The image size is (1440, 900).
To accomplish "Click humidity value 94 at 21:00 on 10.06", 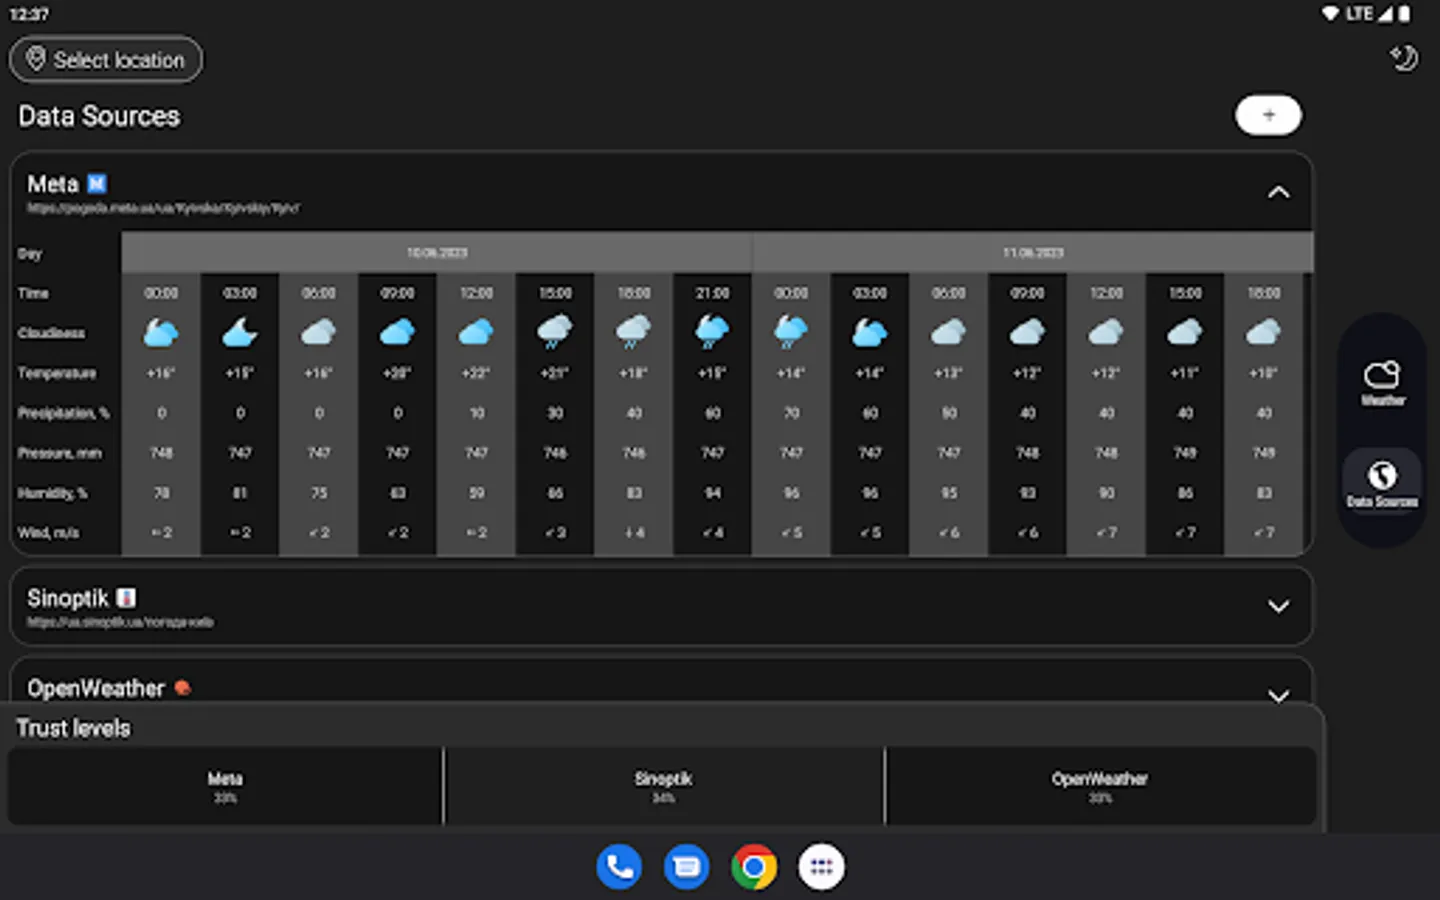I will pyautogui.click(x=712, y=493).
